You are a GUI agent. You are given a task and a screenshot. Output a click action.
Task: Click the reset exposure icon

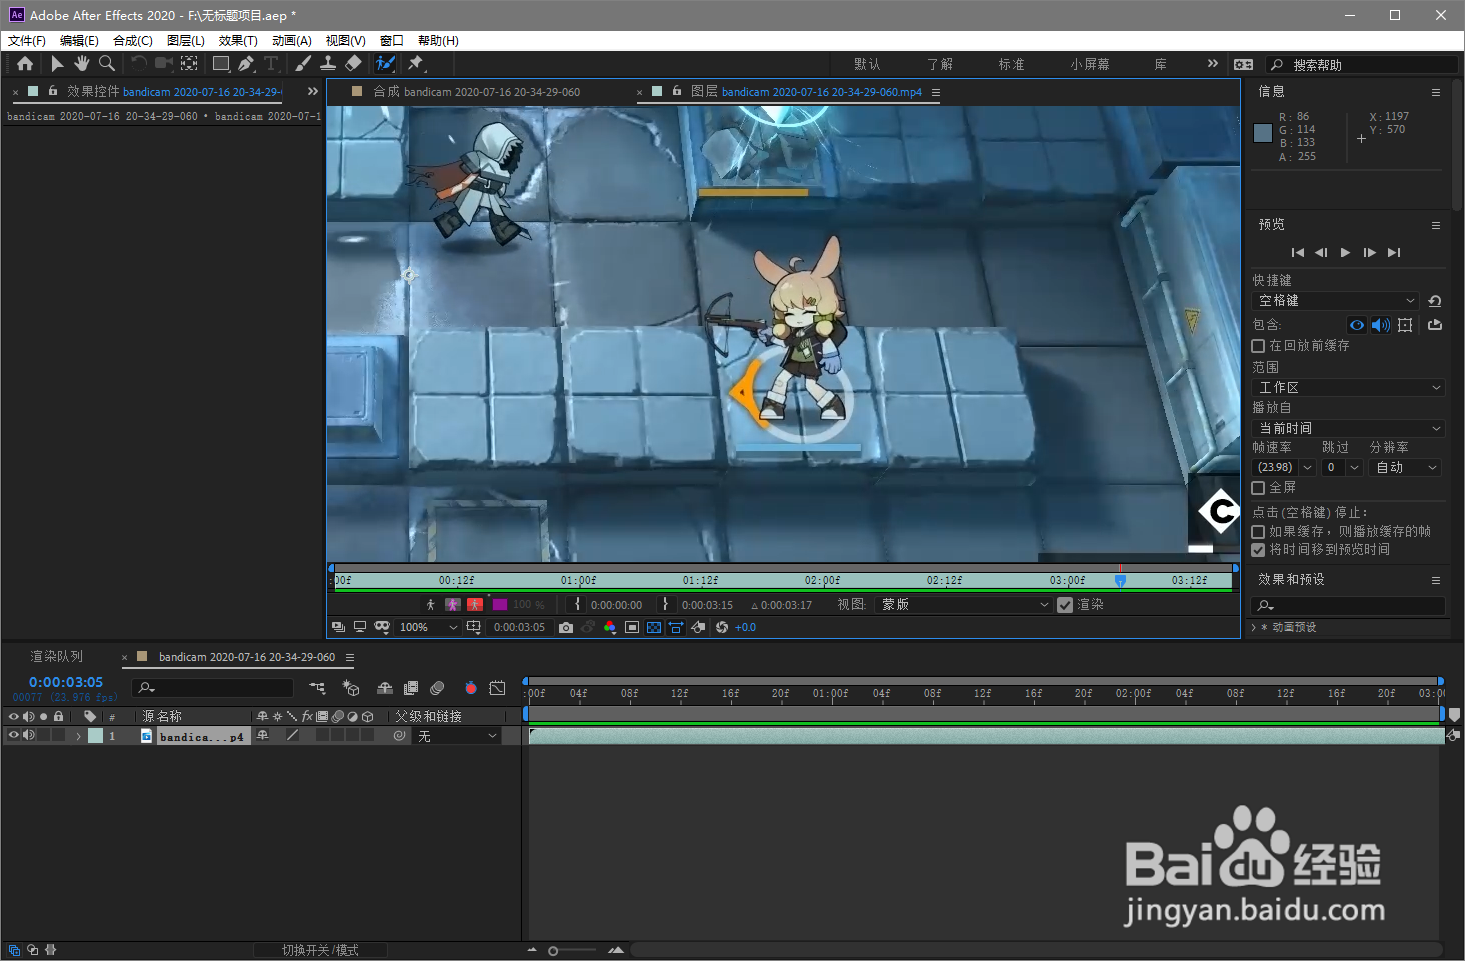pyautogui.click(x=721, y=627)
